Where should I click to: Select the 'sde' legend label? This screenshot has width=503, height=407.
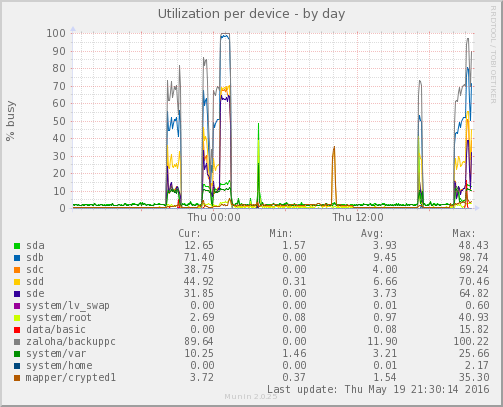pos(35,294)
